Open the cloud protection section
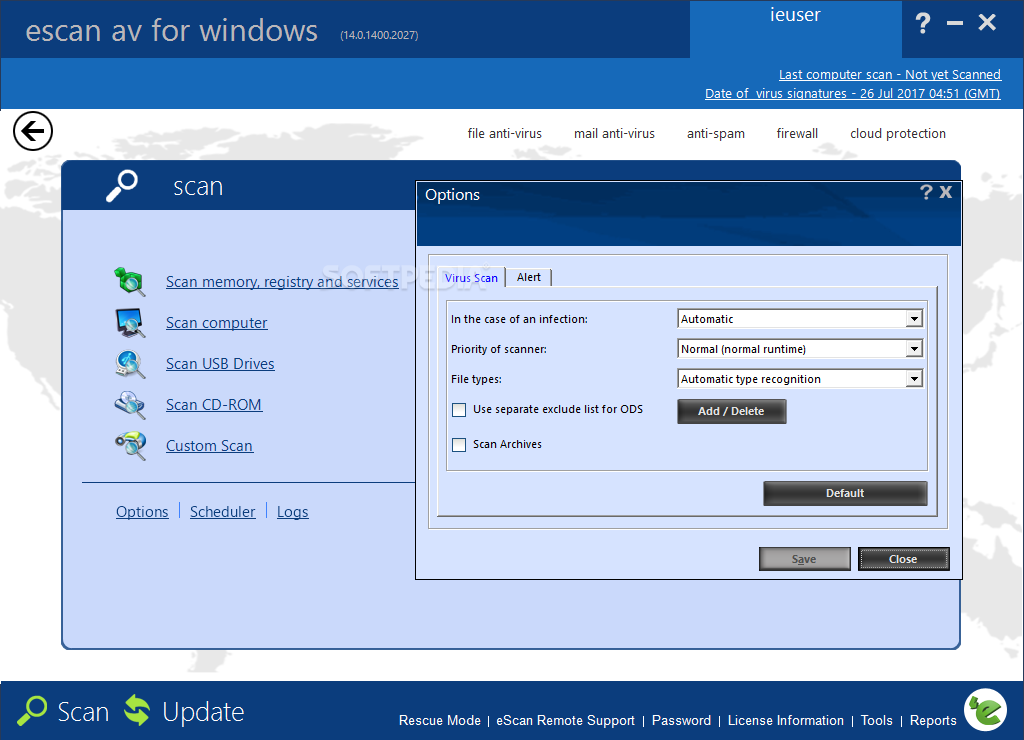 tap(897, 133)
